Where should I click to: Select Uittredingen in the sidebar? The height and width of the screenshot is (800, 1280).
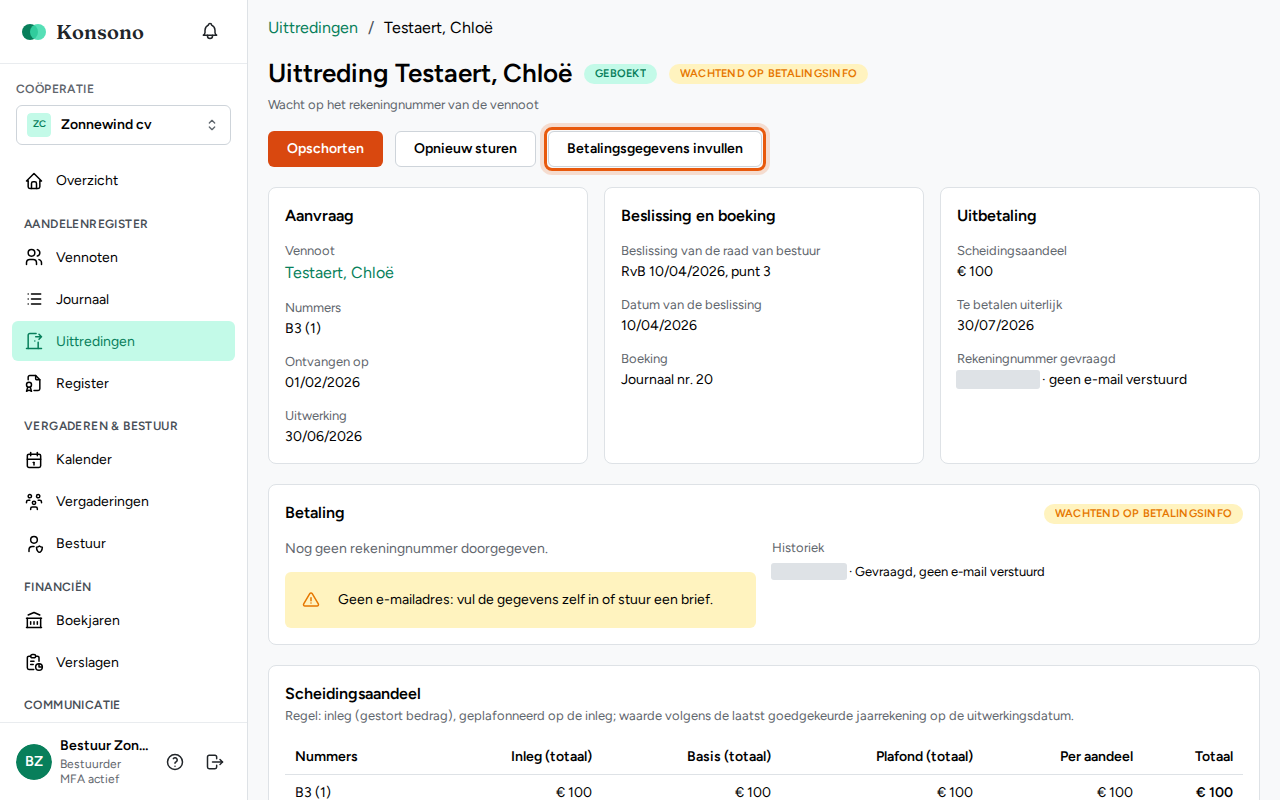[124, 341]
